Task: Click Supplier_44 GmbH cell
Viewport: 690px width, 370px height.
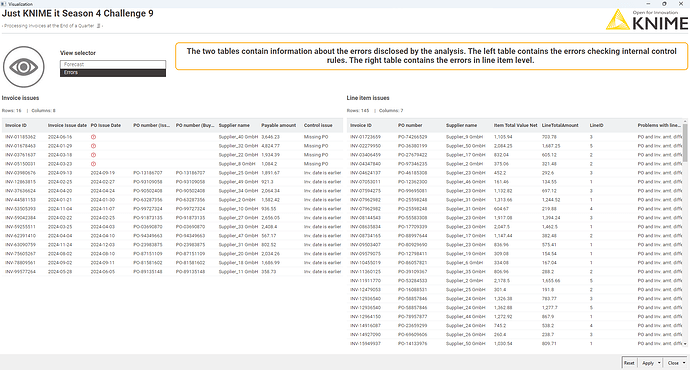Action: 466,317
